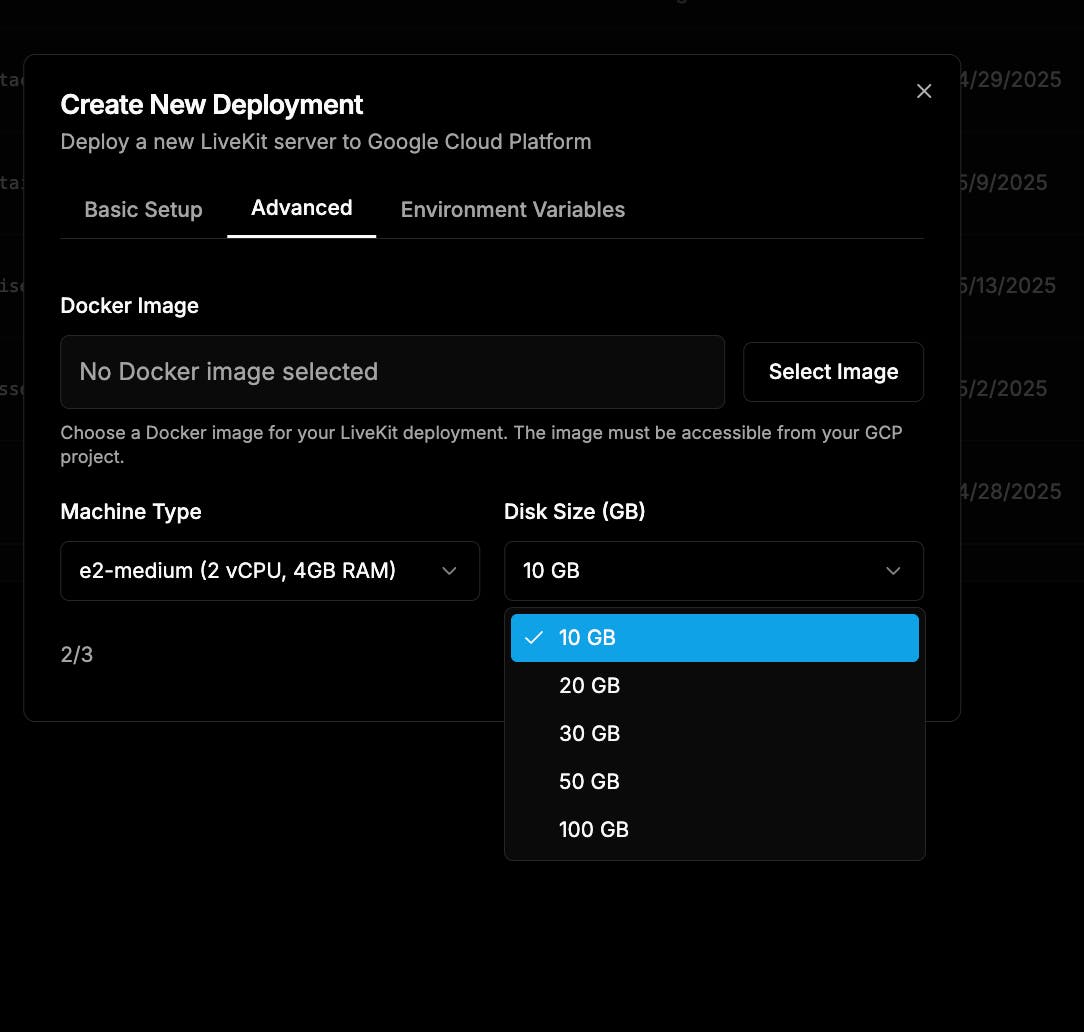Click the 5/13/2025 date in background table
Image resolution: width=1084 pixels, height=1032 pixels.
[1007, 285]
